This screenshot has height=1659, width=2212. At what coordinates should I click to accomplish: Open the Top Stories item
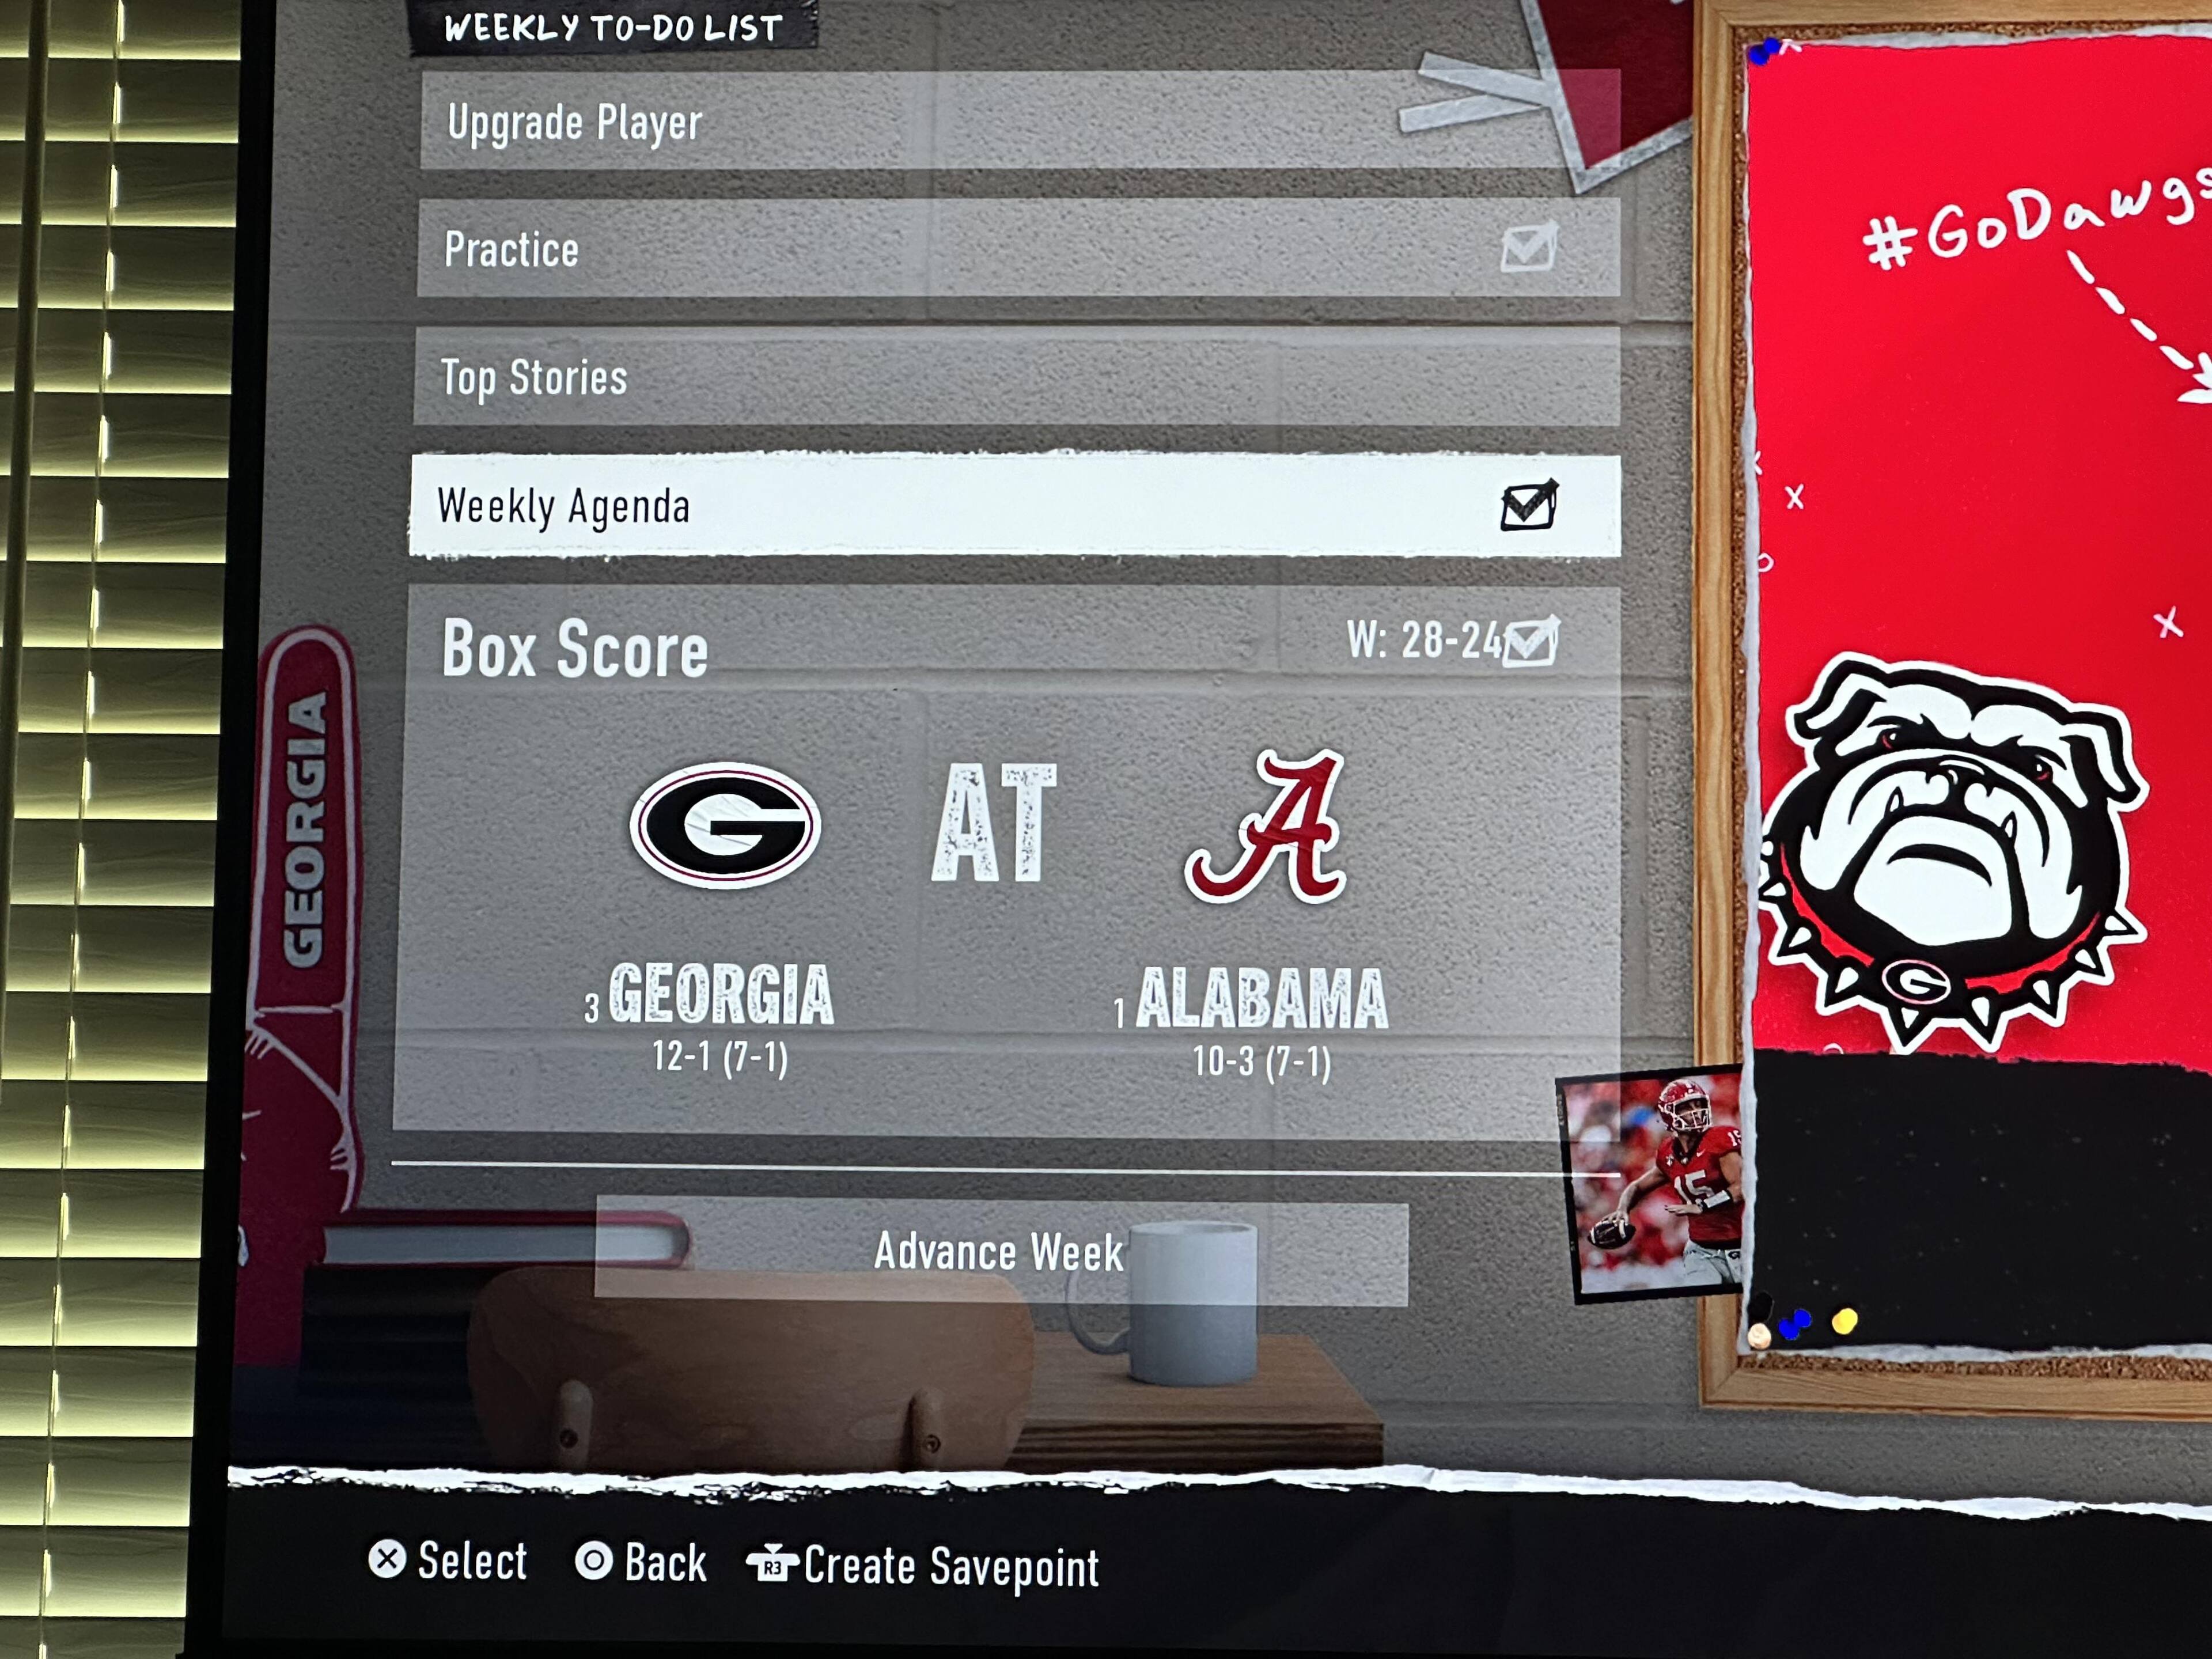tap(1017, 376)
